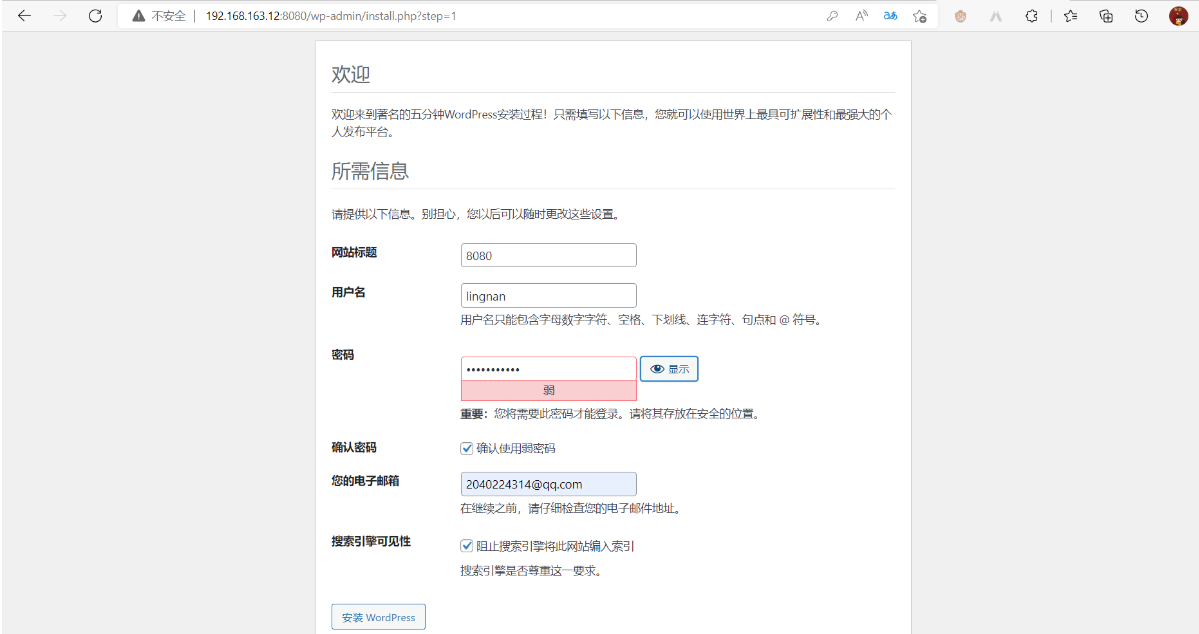Toggle the 显示 password visibility button
1199x634 pixels.
click(x=668, y=368)
